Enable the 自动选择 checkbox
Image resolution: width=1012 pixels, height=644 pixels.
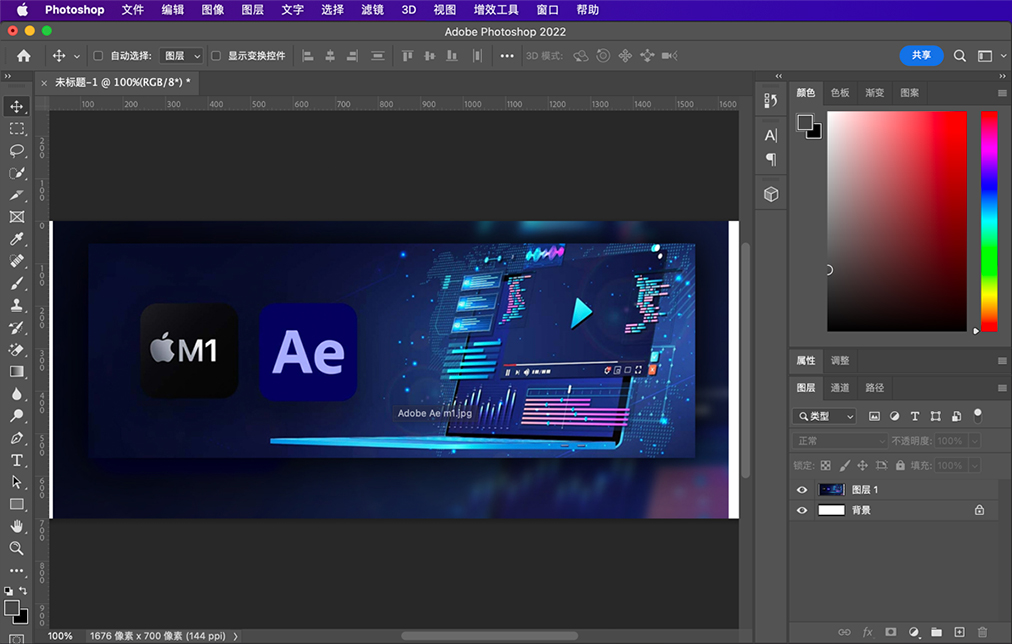[x=97, y=56]
